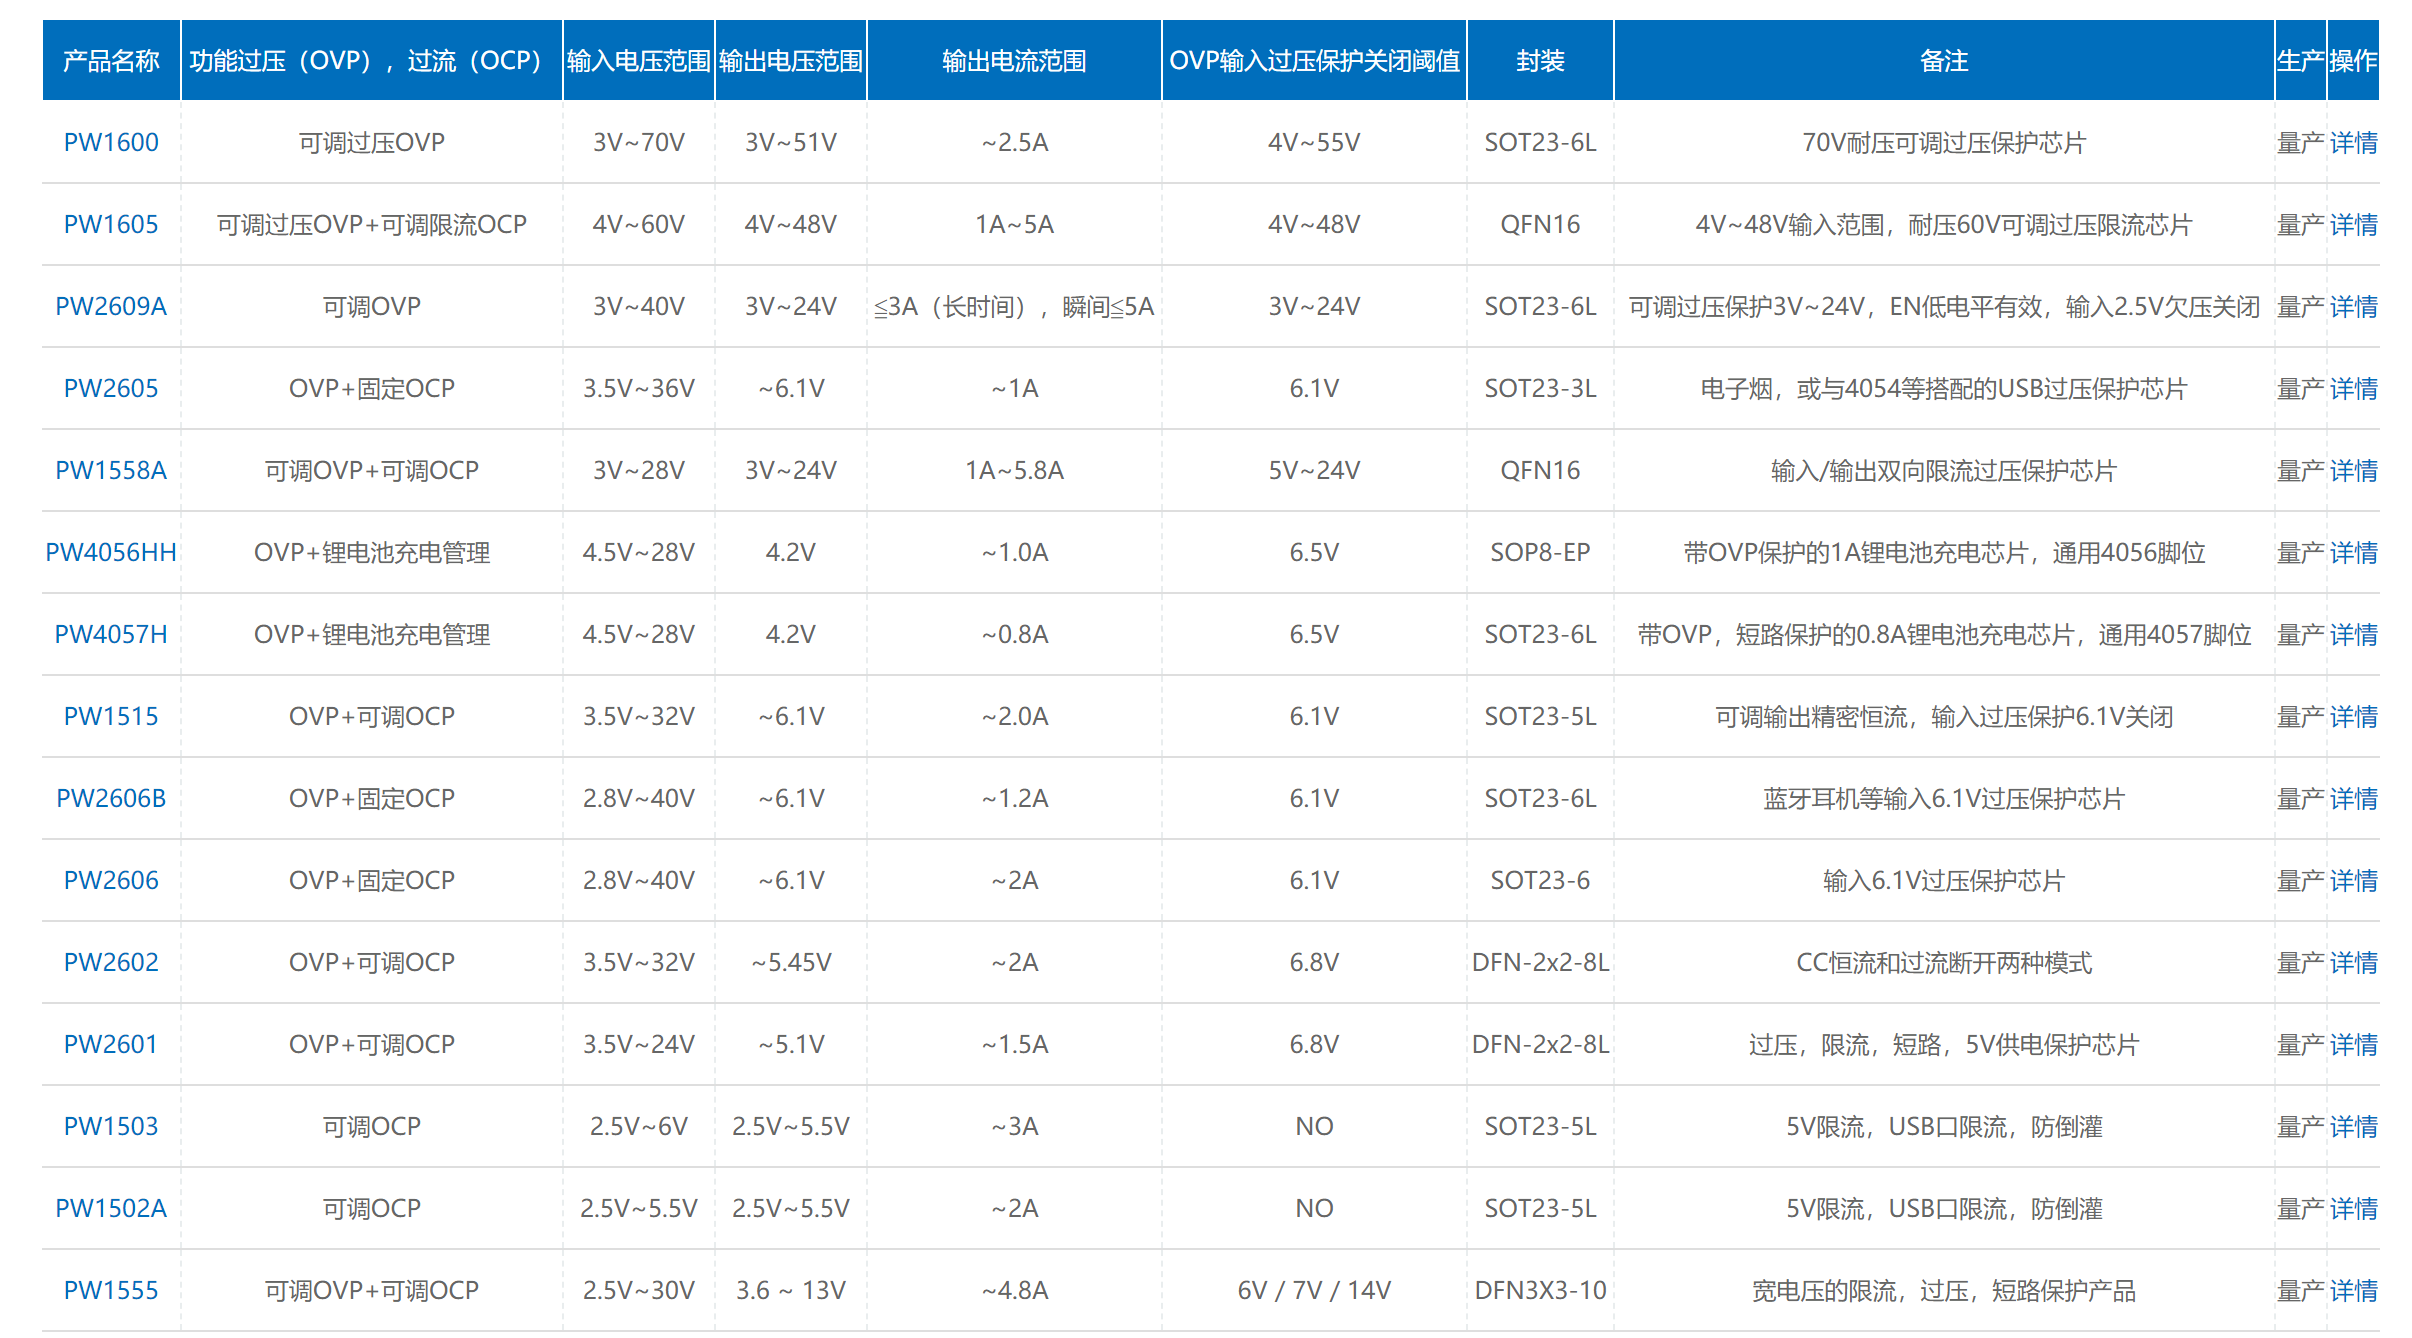Click the PW1558A product link

point(111,471)
